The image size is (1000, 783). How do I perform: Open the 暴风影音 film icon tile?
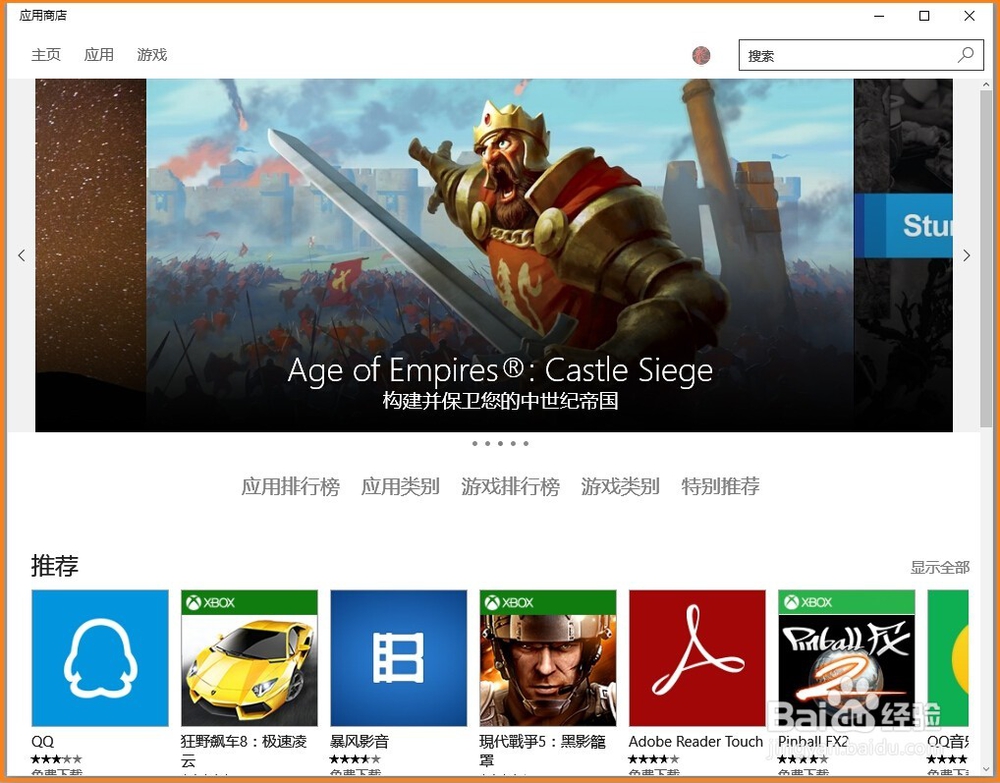tap(399, 658)
